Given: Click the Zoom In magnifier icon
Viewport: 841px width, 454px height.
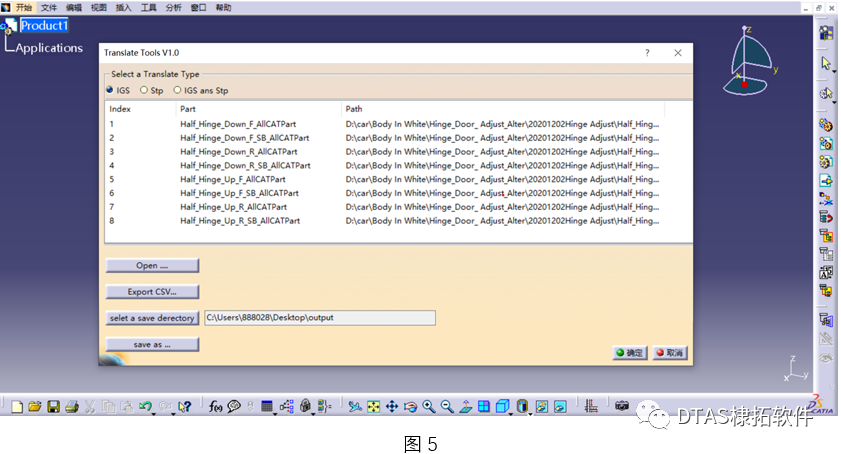Looking at the screenshot, I should [429, 407].
